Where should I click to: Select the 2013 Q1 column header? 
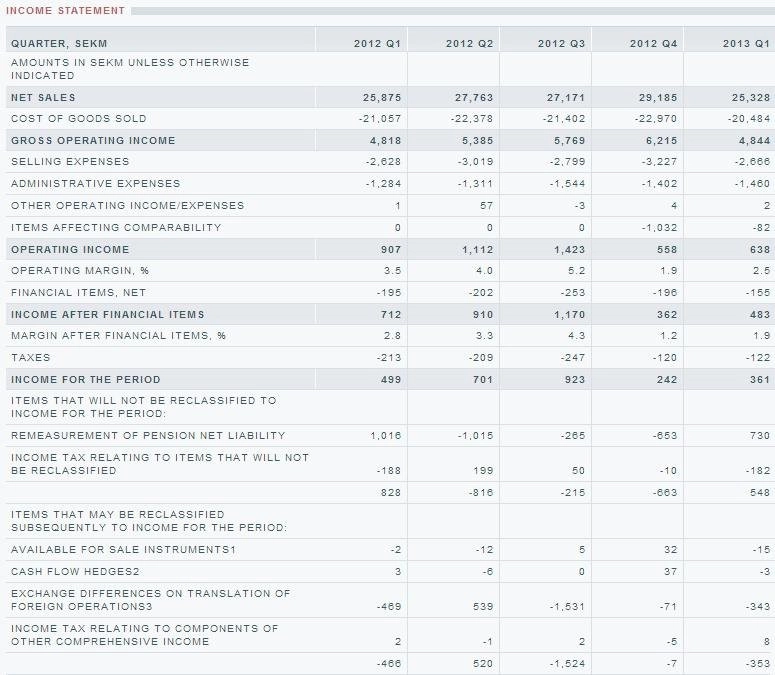[746, 43]
